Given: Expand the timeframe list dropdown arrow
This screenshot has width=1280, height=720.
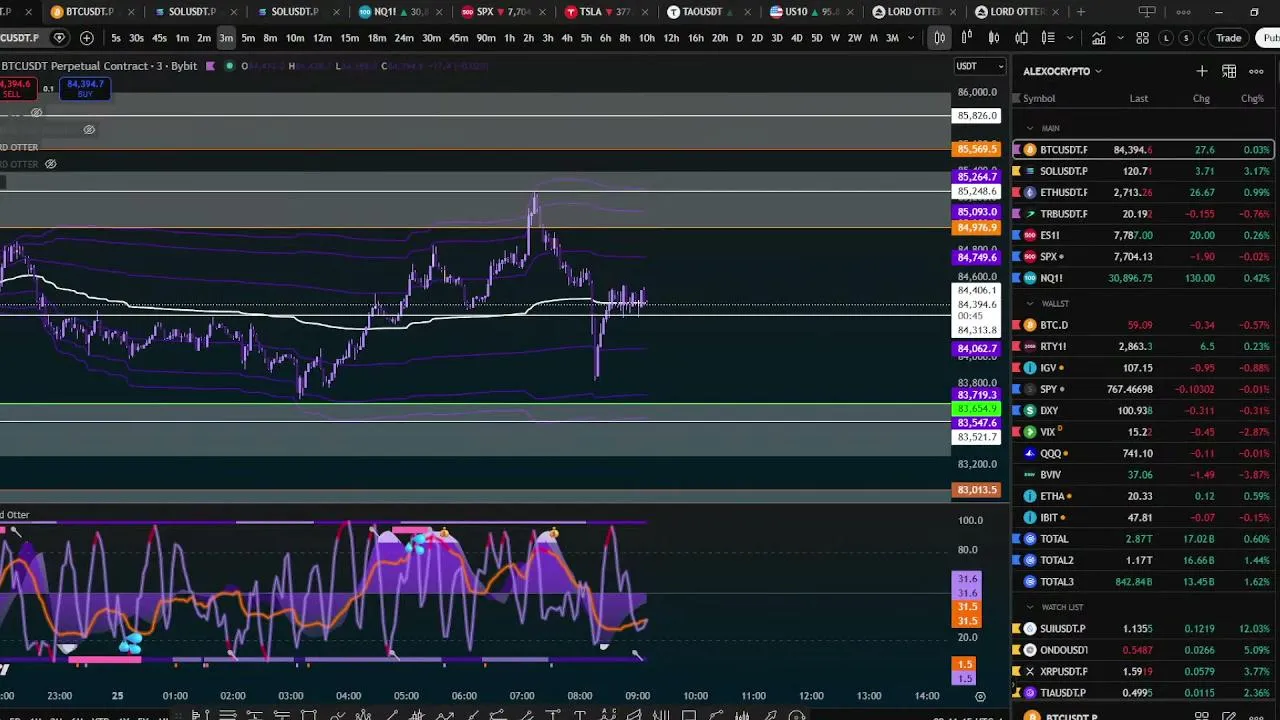Looking at the screenshot, I should click(x=911, y=38).
